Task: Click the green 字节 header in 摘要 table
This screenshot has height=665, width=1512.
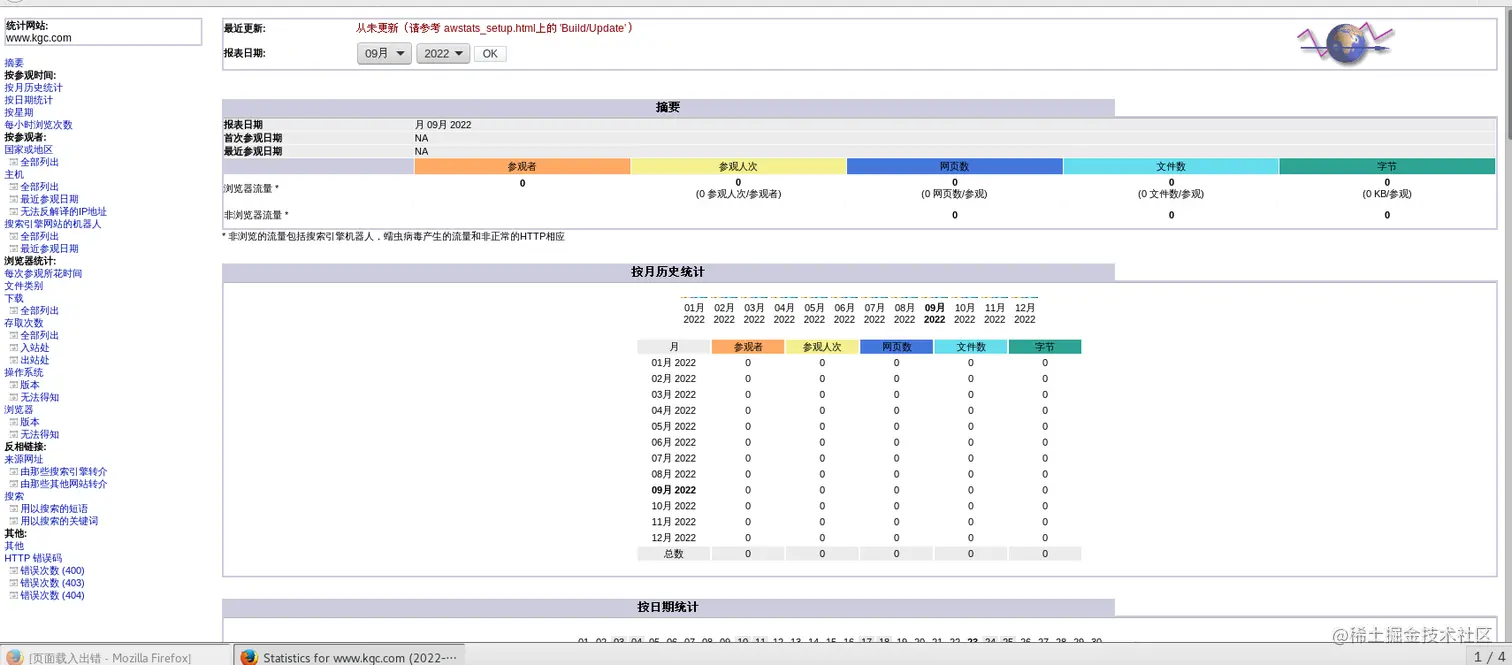Action: [x=1387, y=166]
